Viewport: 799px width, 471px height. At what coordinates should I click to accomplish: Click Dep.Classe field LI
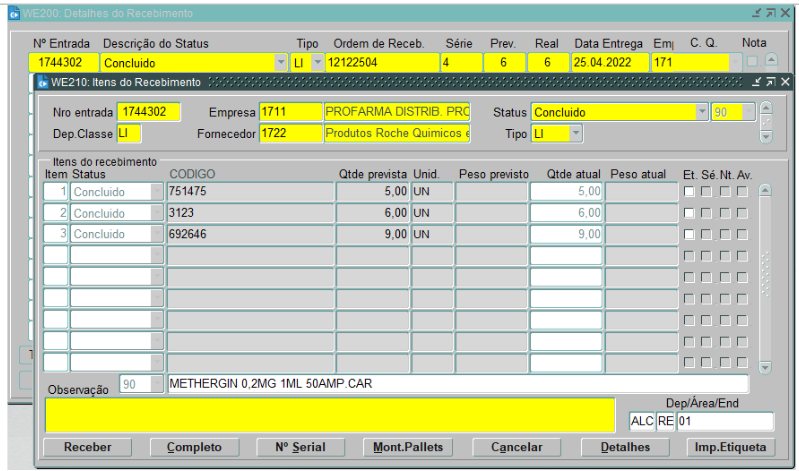coord(129,134)
